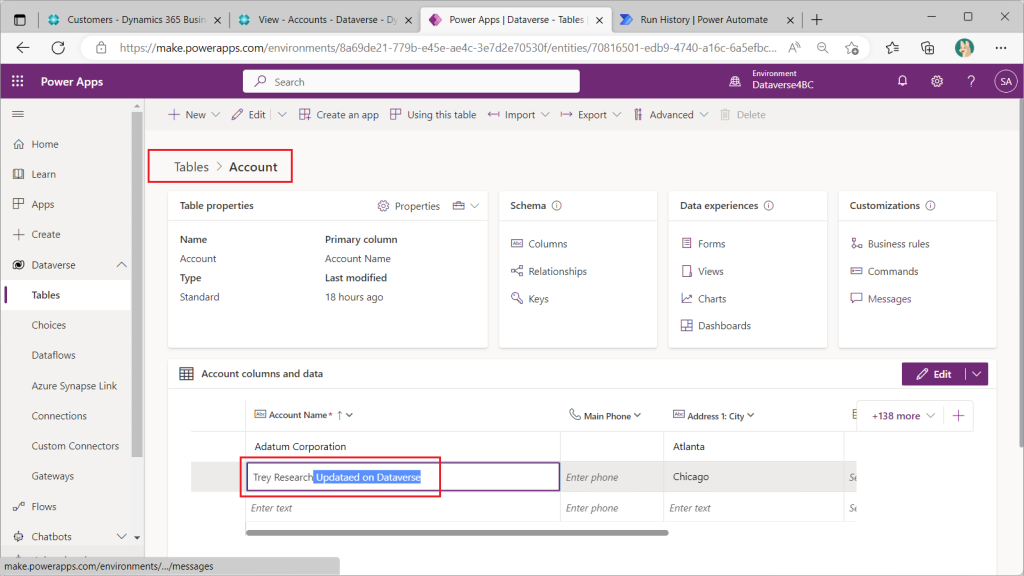
Task: Open browser Collections icon
Action: click(x=927, y=48)
